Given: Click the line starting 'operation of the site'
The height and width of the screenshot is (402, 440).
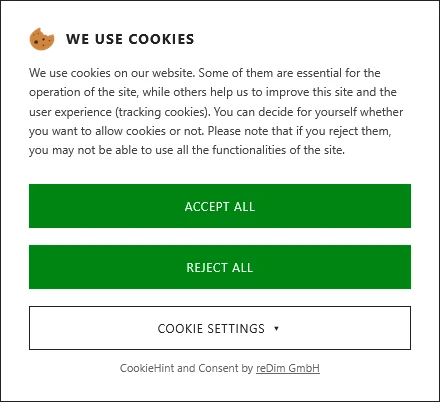Looking at the screenshot, I should [x=213, y=92].
